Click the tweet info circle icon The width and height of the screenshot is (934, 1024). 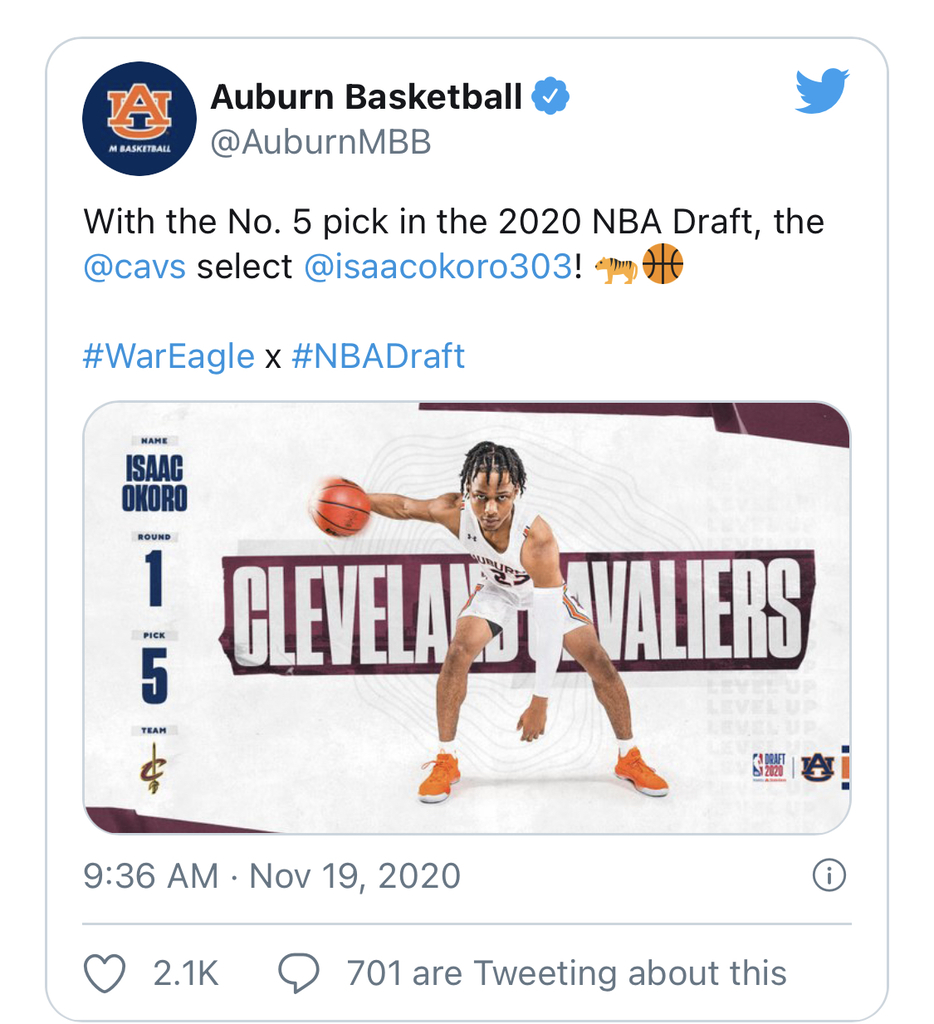[829, 875]
